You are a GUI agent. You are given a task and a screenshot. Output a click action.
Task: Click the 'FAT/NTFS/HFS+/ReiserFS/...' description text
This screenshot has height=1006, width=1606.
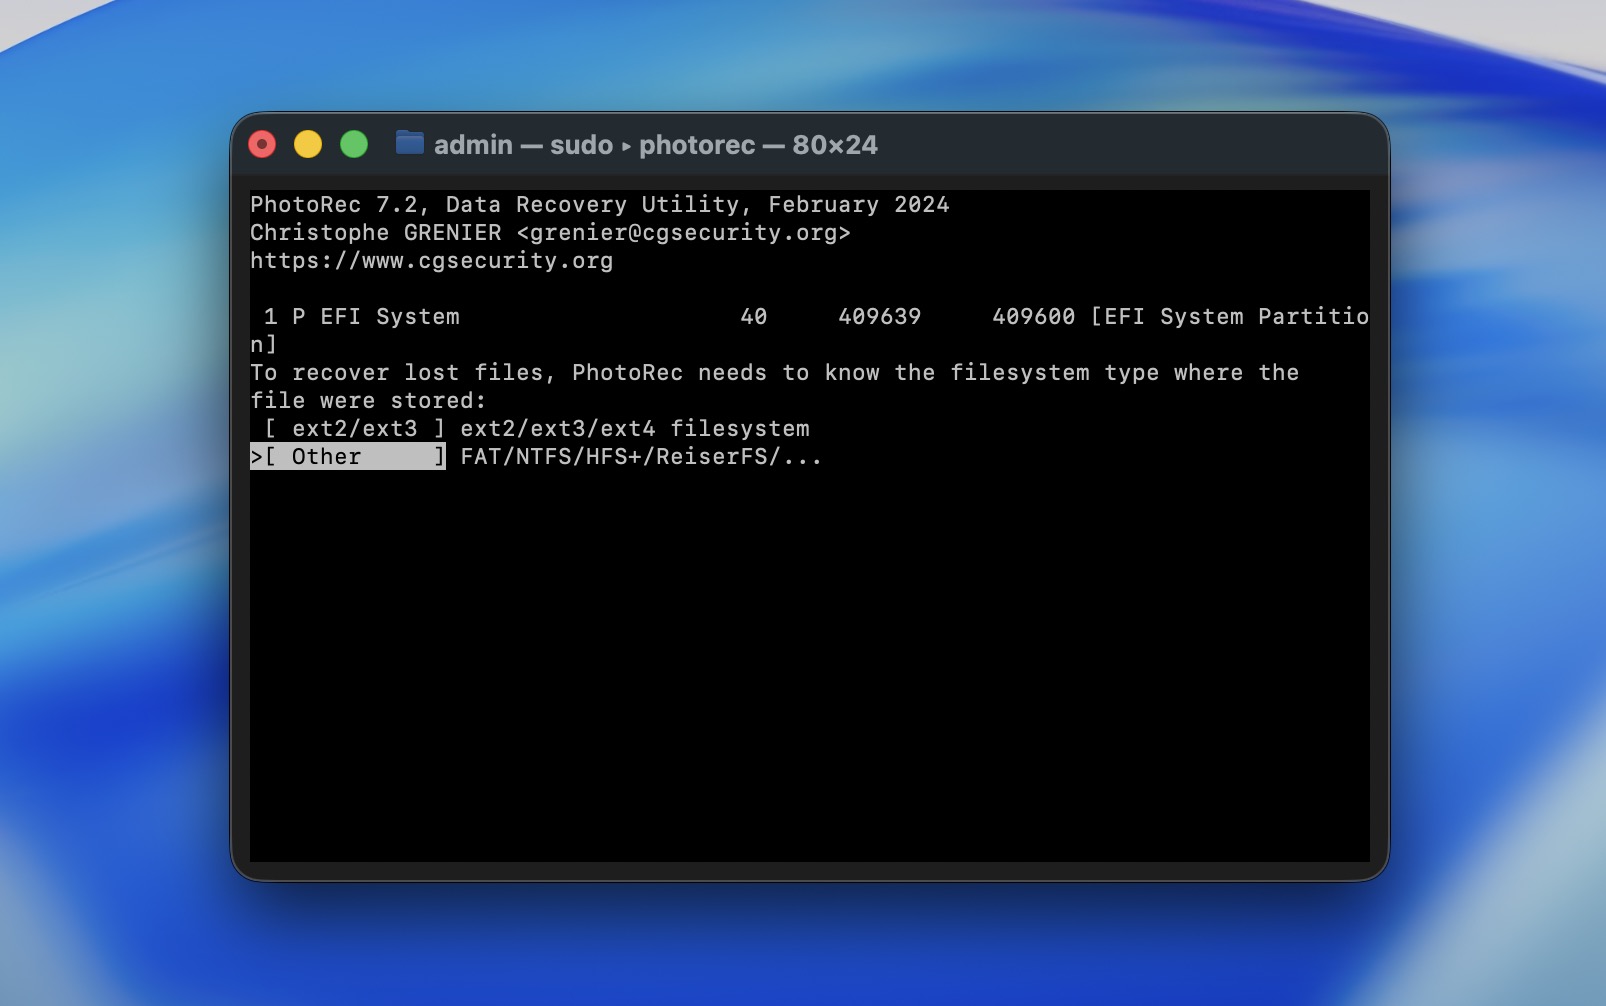640,457
